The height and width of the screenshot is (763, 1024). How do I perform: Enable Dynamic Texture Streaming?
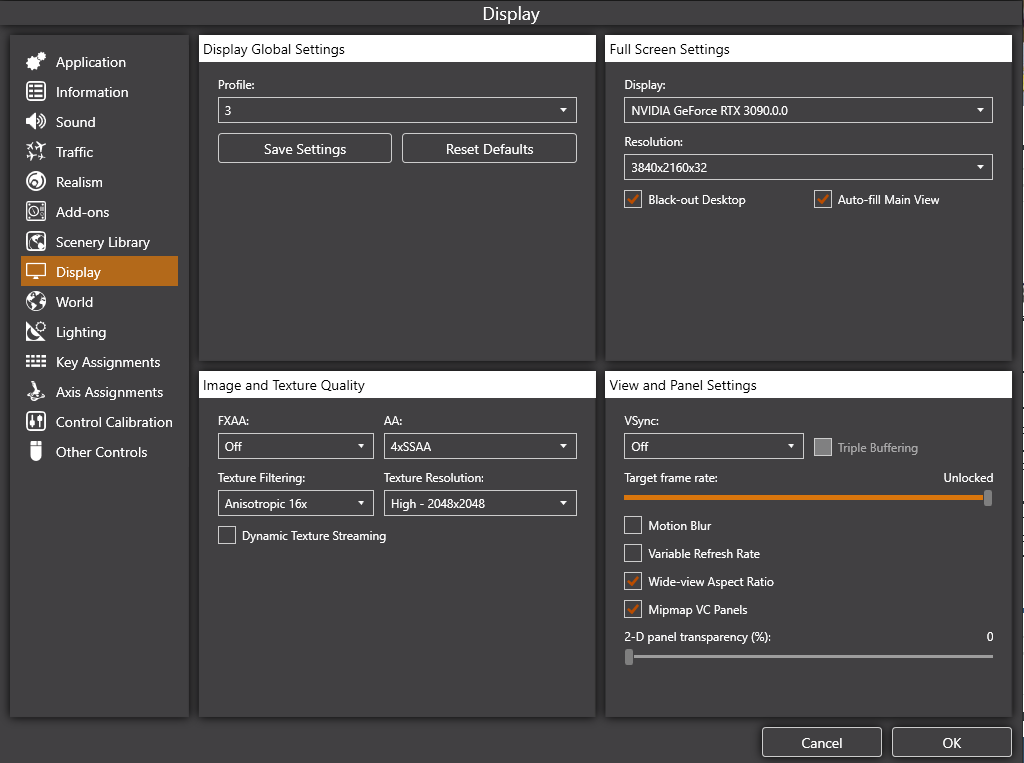227,536
